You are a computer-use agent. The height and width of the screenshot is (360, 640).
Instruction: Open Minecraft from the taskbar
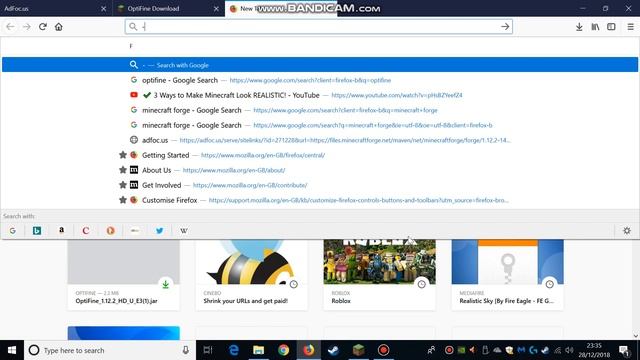(x=358, y=350)
